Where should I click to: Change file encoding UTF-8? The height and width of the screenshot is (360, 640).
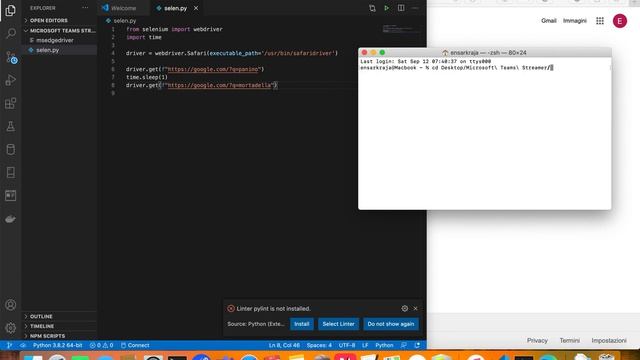click(x=347, y=345)
